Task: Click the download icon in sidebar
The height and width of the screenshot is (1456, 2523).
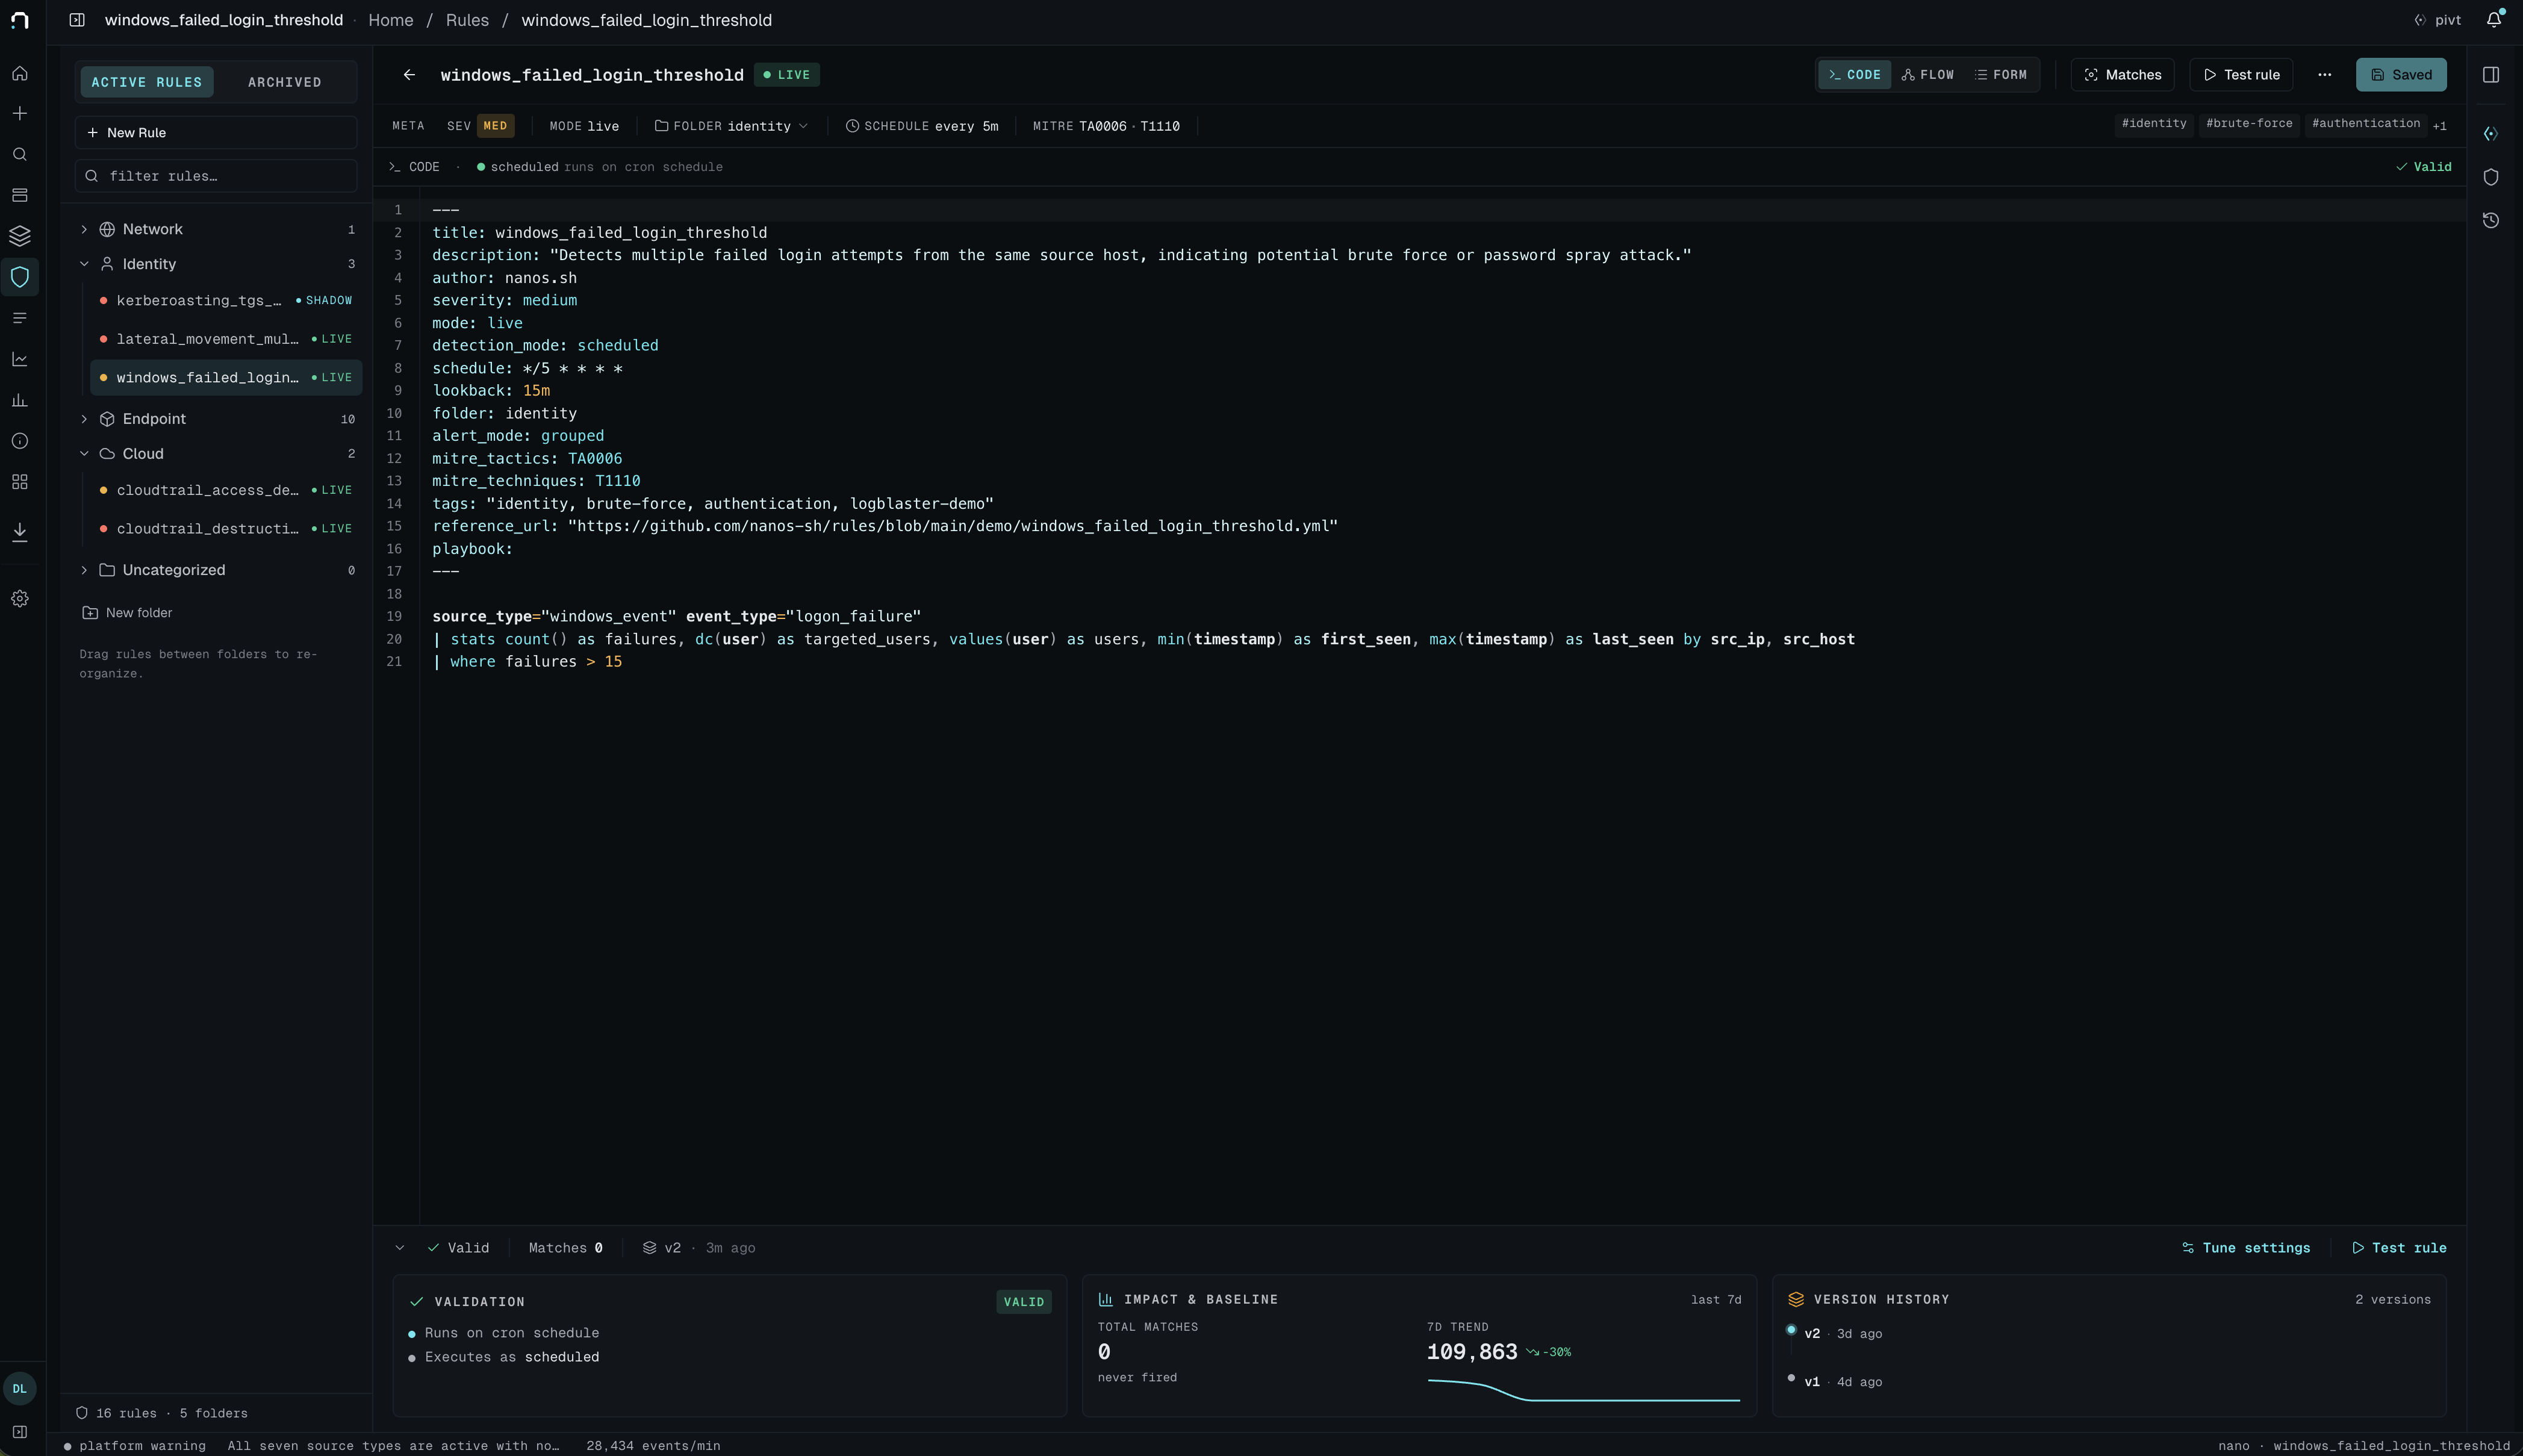Action: 20,531
